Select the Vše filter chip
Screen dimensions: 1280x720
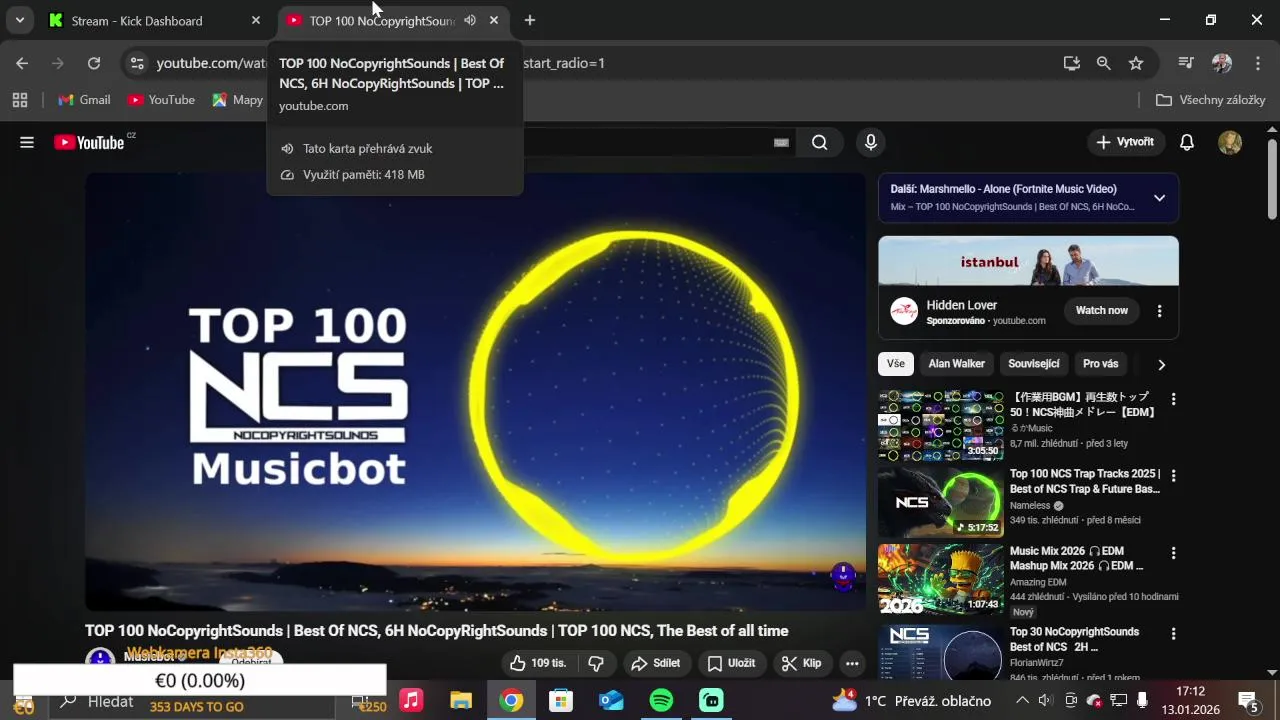tap(896, 364)
